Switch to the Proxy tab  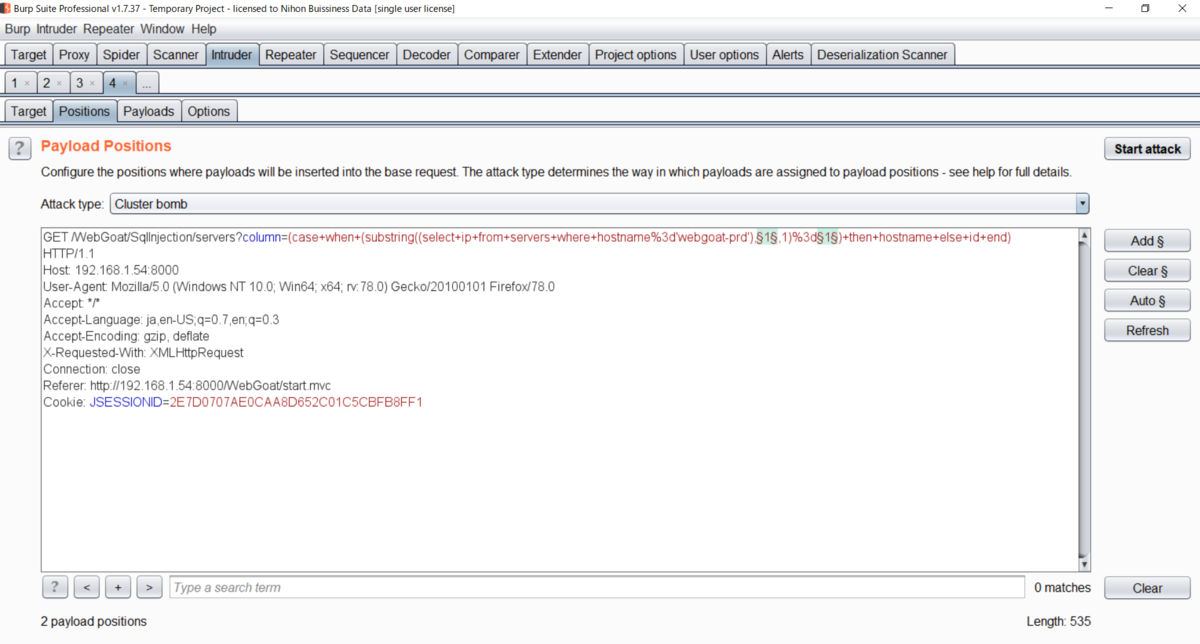tap(74, 54)
